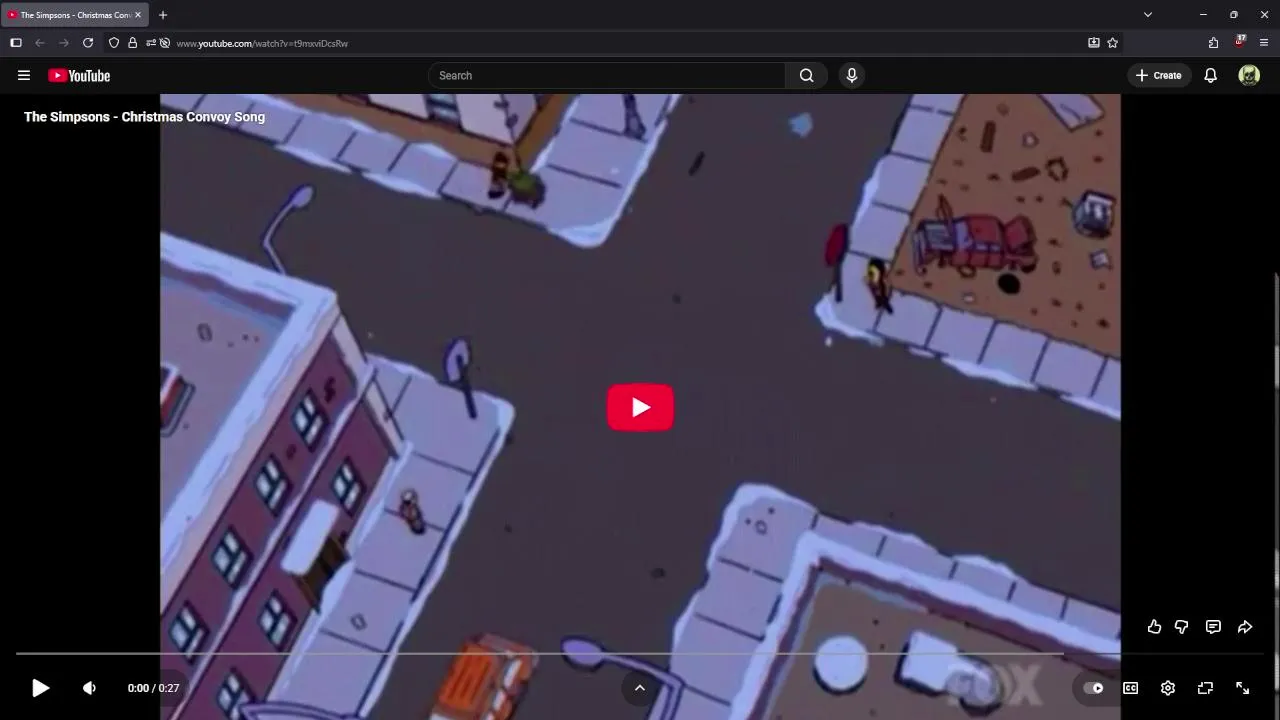The image size is (1280, 720).
Task: Minimize the browser window
Action: 1203,15
